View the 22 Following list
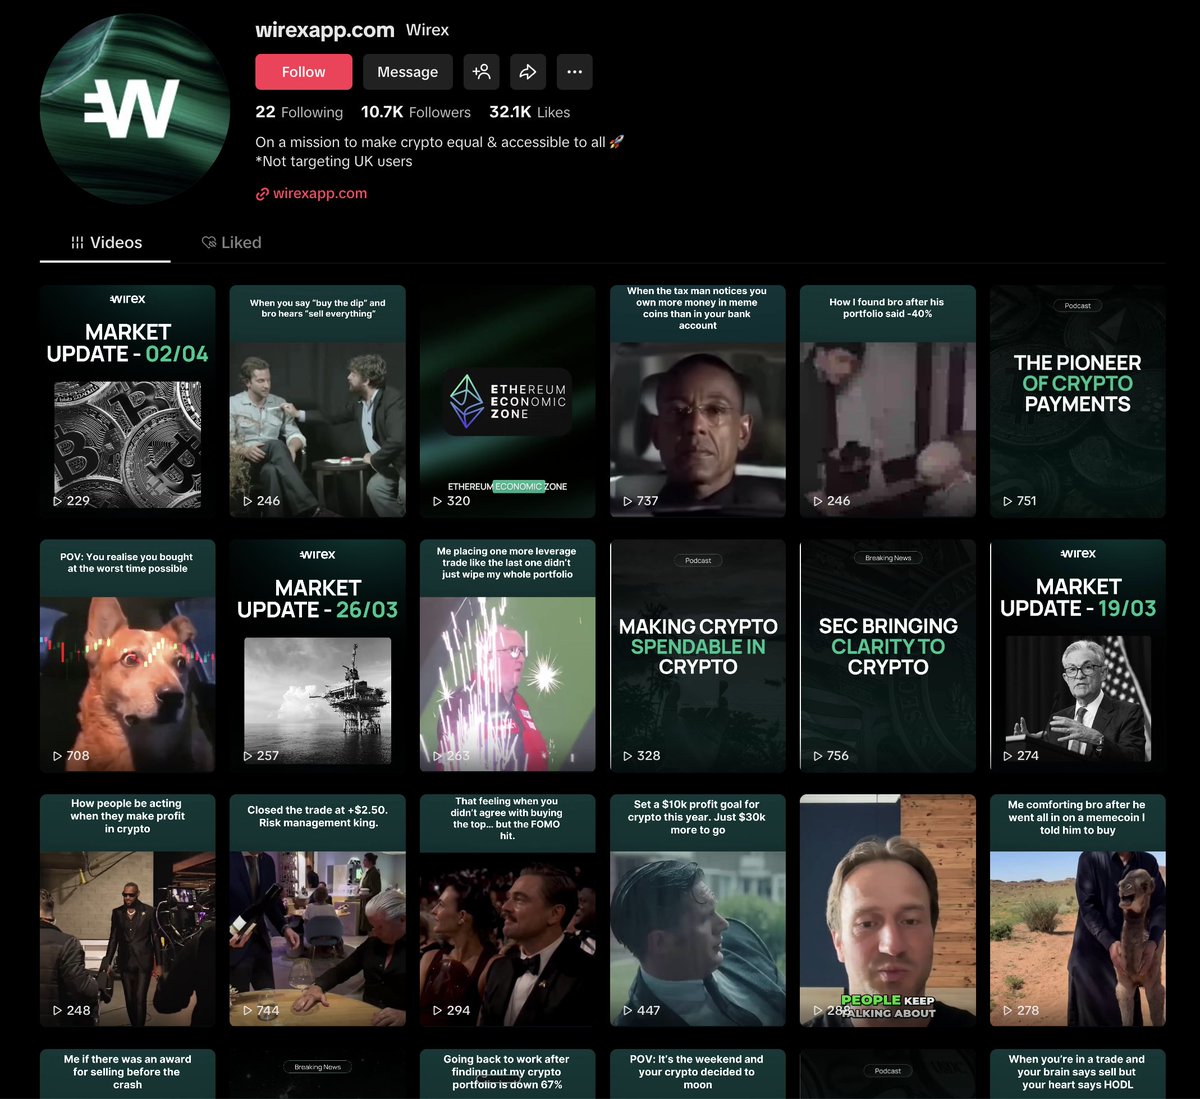This screenshot has width=1200, height=1099. click(x=299, y=112)
